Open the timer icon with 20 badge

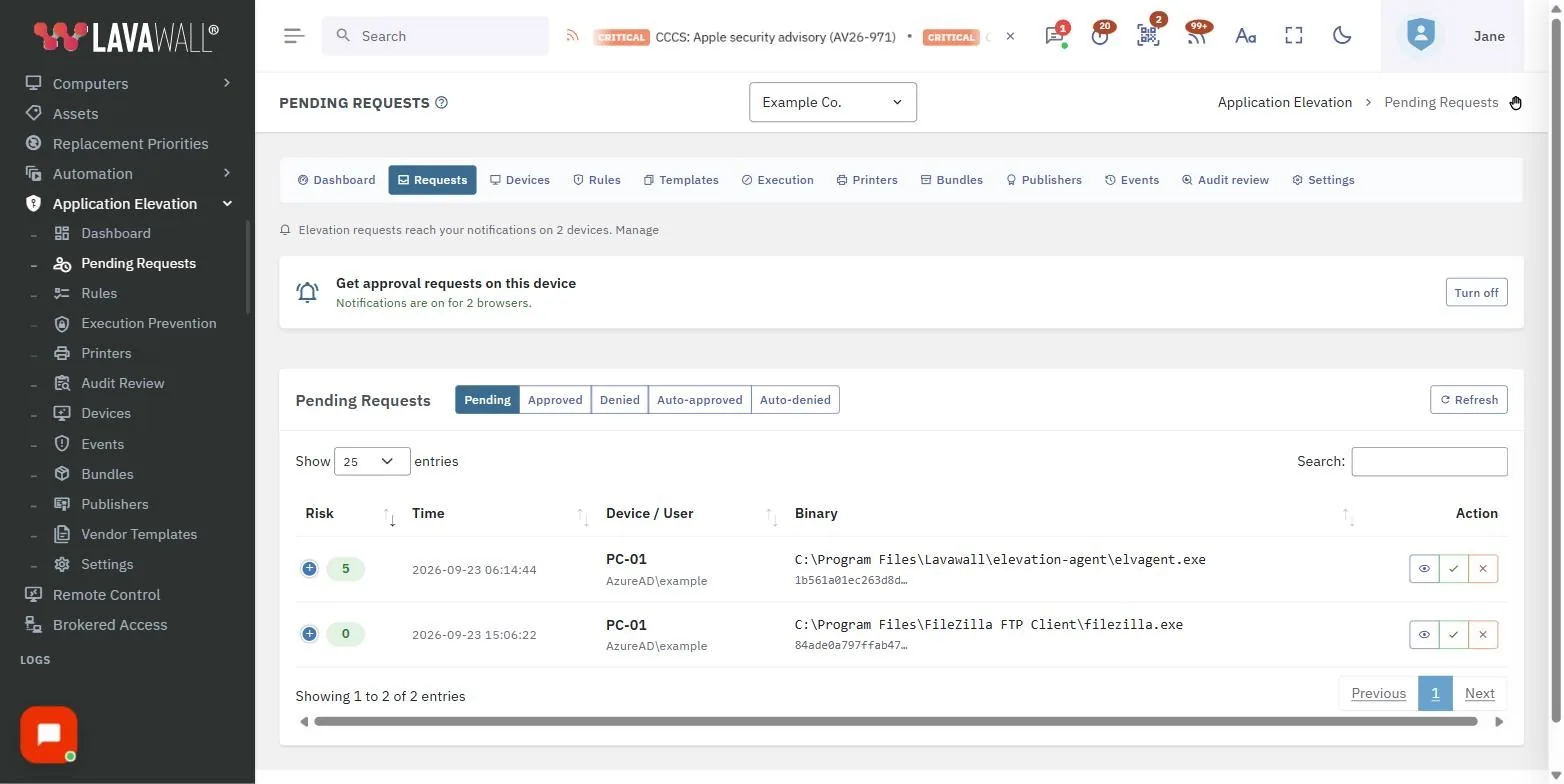(1101, 36)
